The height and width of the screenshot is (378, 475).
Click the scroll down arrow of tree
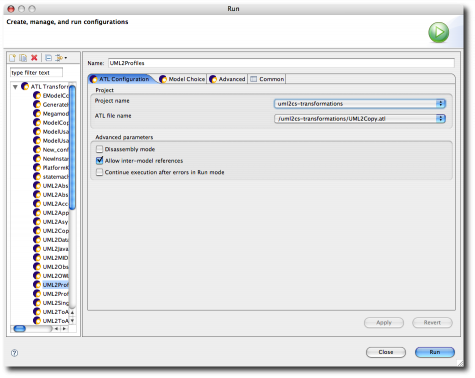pyautogui.click(x=72, y=321)
